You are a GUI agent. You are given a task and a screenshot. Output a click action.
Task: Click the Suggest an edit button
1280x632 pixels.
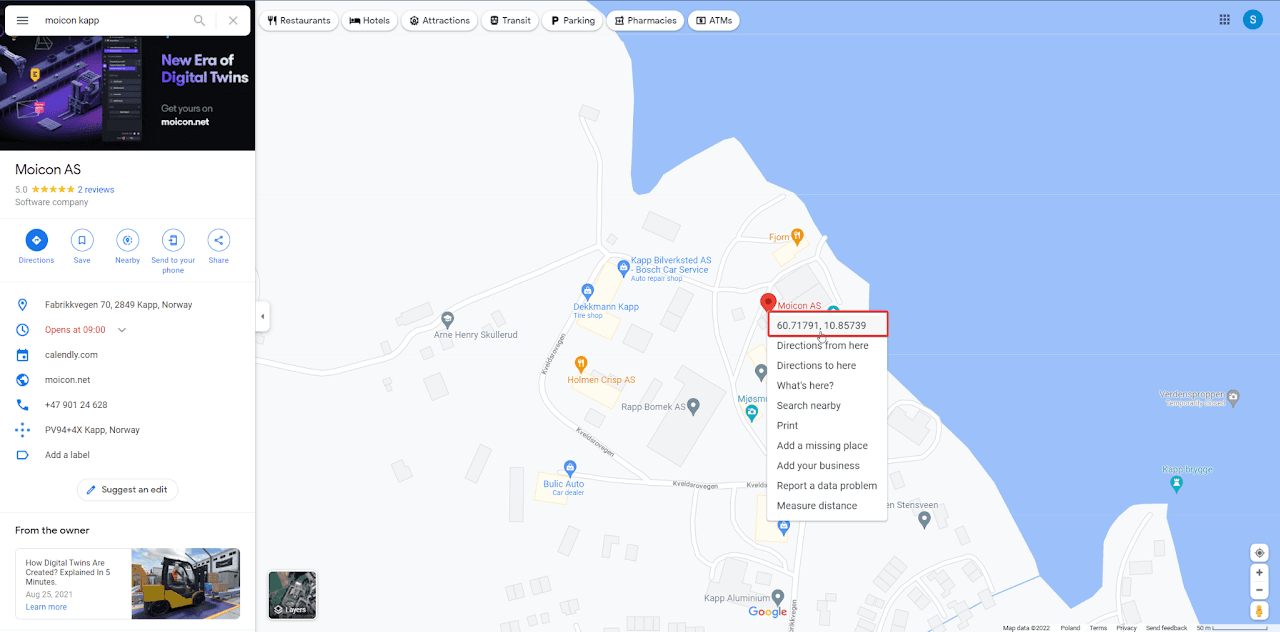pyautogui.click(x=128, y=490)
